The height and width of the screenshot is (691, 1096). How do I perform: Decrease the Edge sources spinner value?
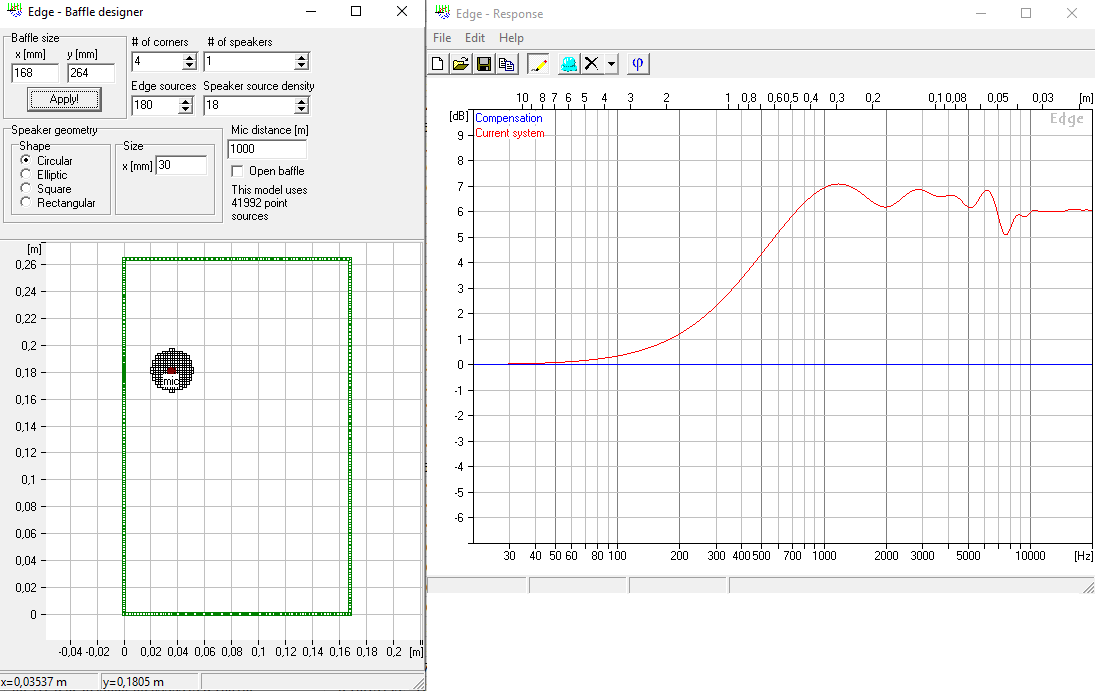point(185,110)
